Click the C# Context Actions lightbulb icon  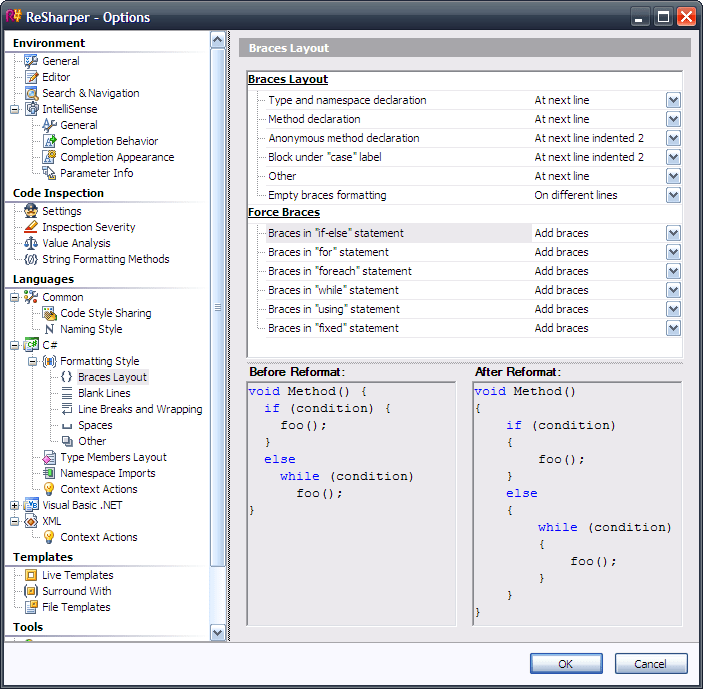[49, 489]
